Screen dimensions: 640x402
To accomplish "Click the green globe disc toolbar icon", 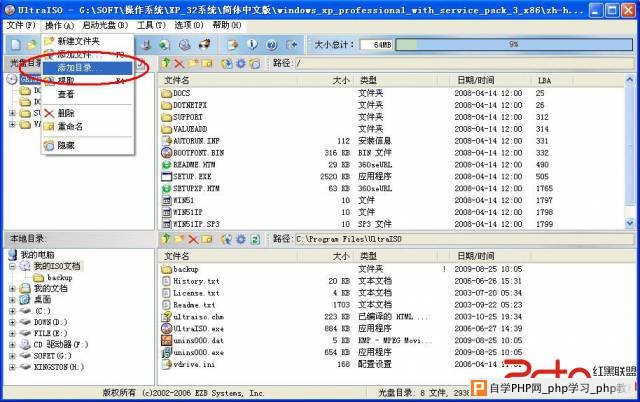I will pos(164,44).
